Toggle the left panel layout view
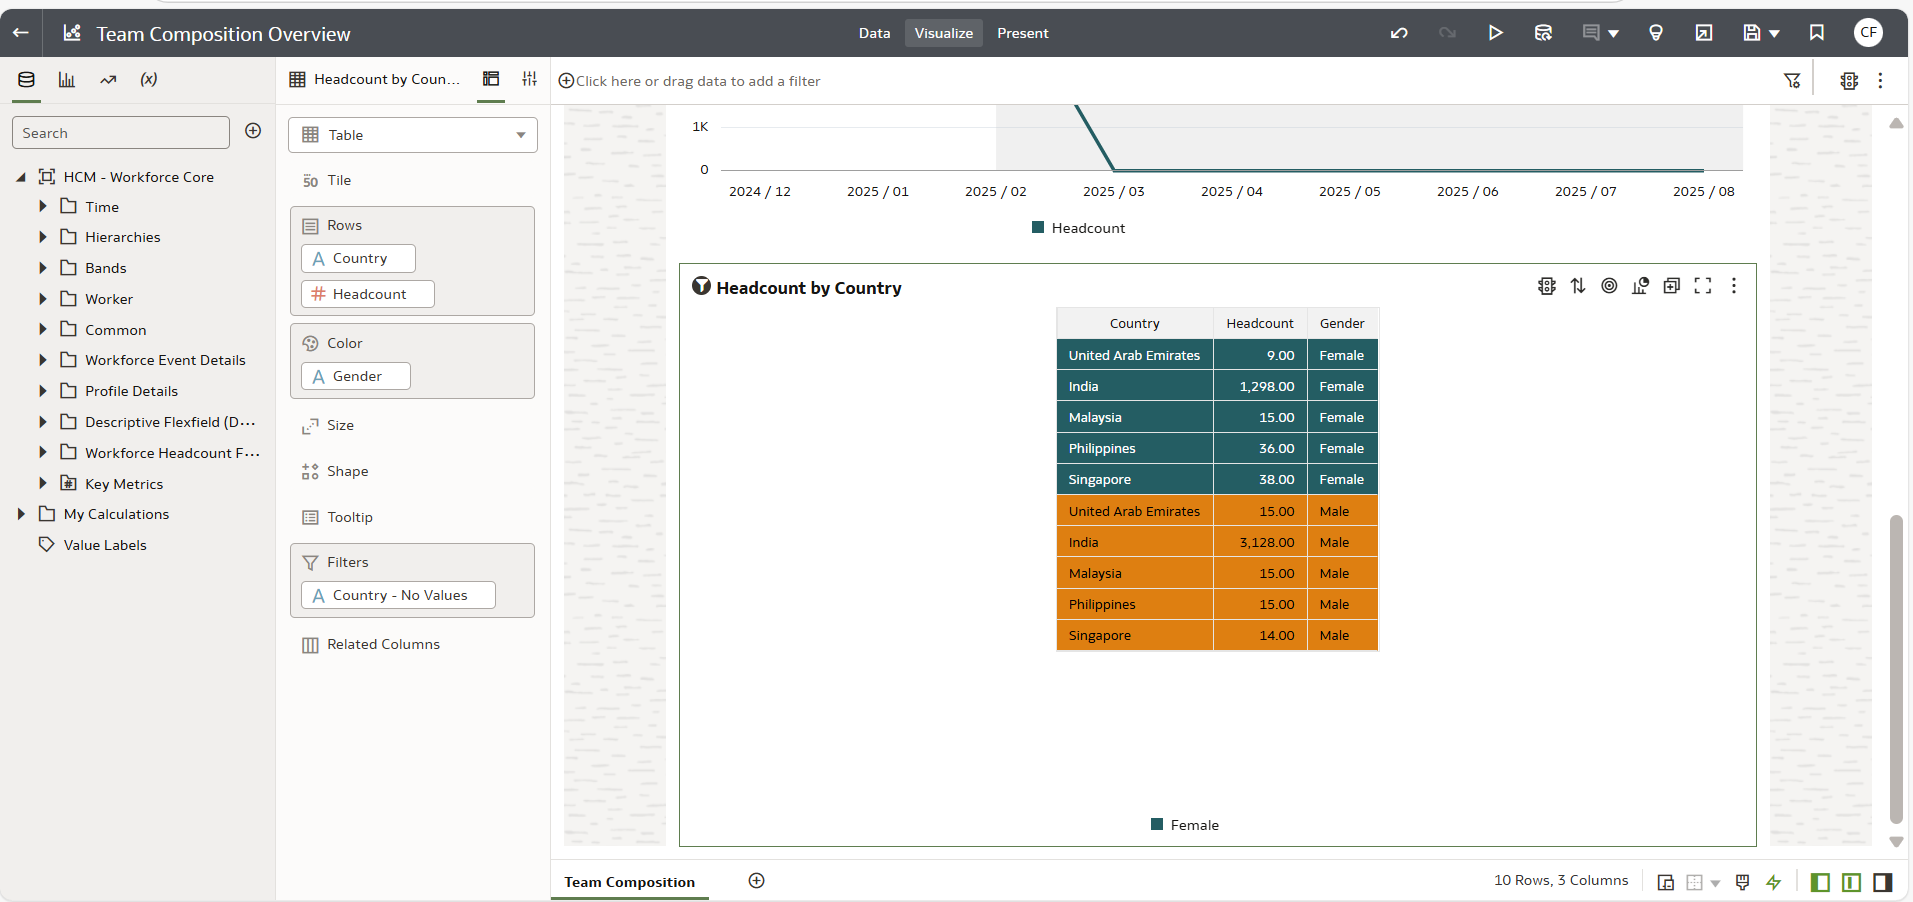 point(1820,883)
